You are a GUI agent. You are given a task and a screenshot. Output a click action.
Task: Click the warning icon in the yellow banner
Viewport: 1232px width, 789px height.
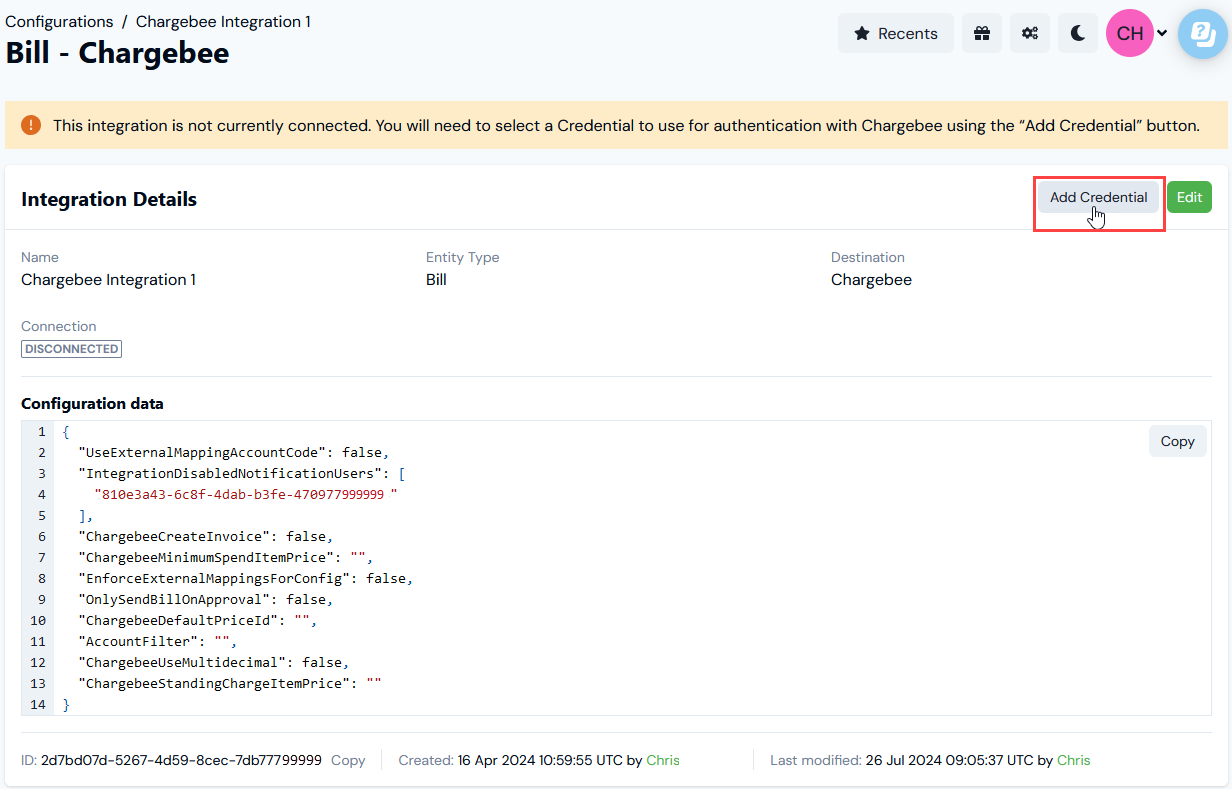[x=30, y=125]
